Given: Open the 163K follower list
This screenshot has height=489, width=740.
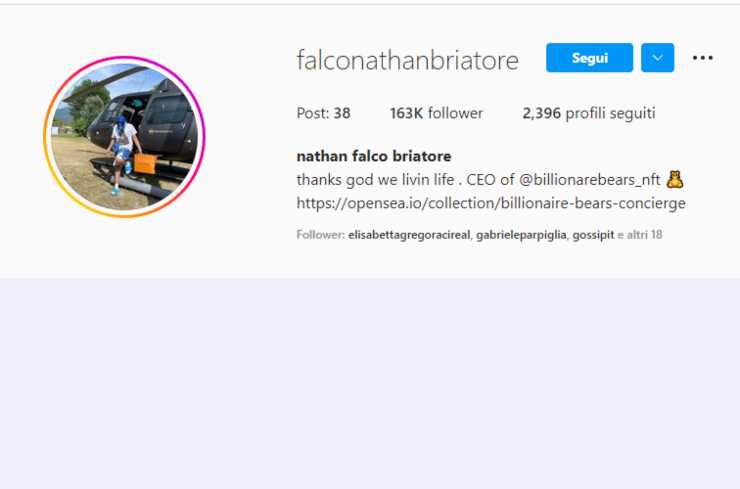Looking at the screenshot, I should coord(436,113).
